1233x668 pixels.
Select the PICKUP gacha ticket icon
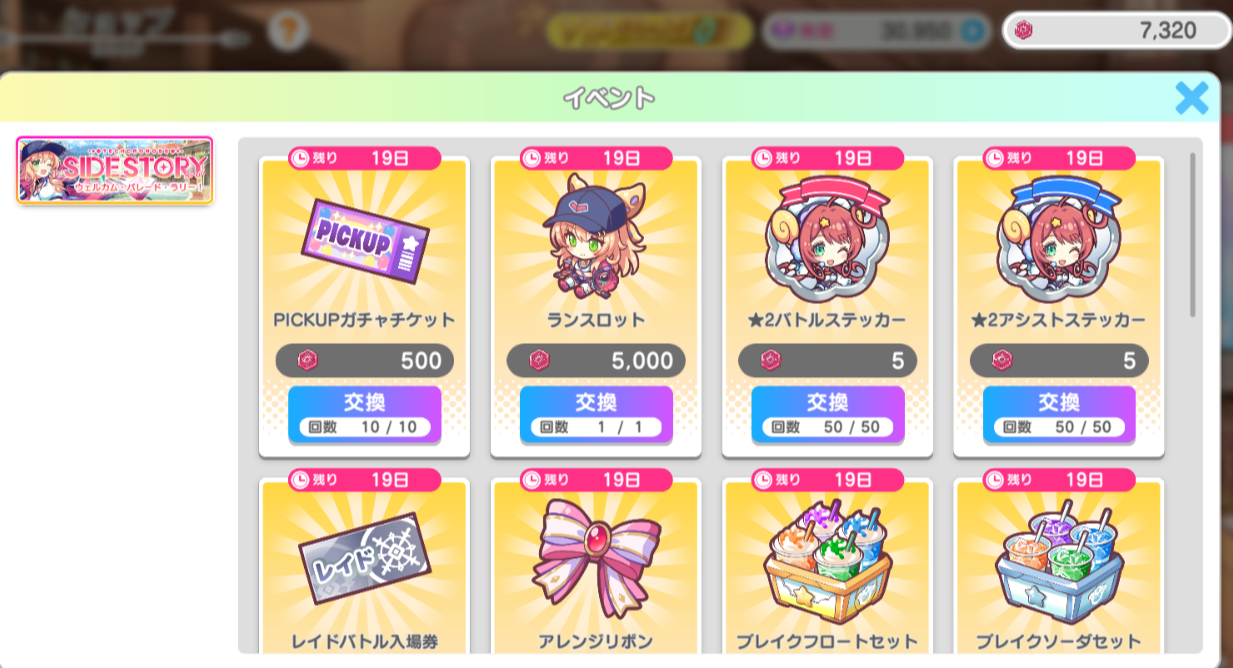click(x=364, y=238)
